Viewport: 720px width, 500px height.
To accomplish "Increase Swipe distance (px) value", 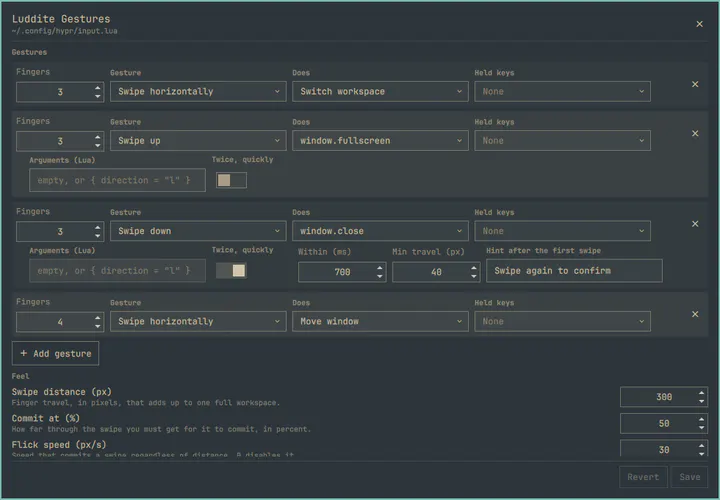I will pyautogui.click(x=701, y=393).
